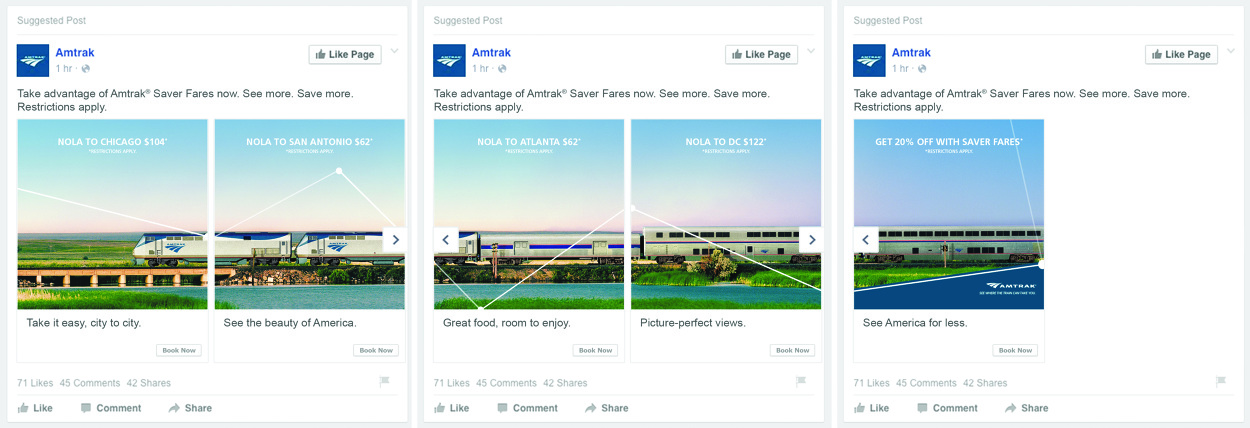
Task: Open Amtrak page name link in middle post
Action: [x=491, y=53]
